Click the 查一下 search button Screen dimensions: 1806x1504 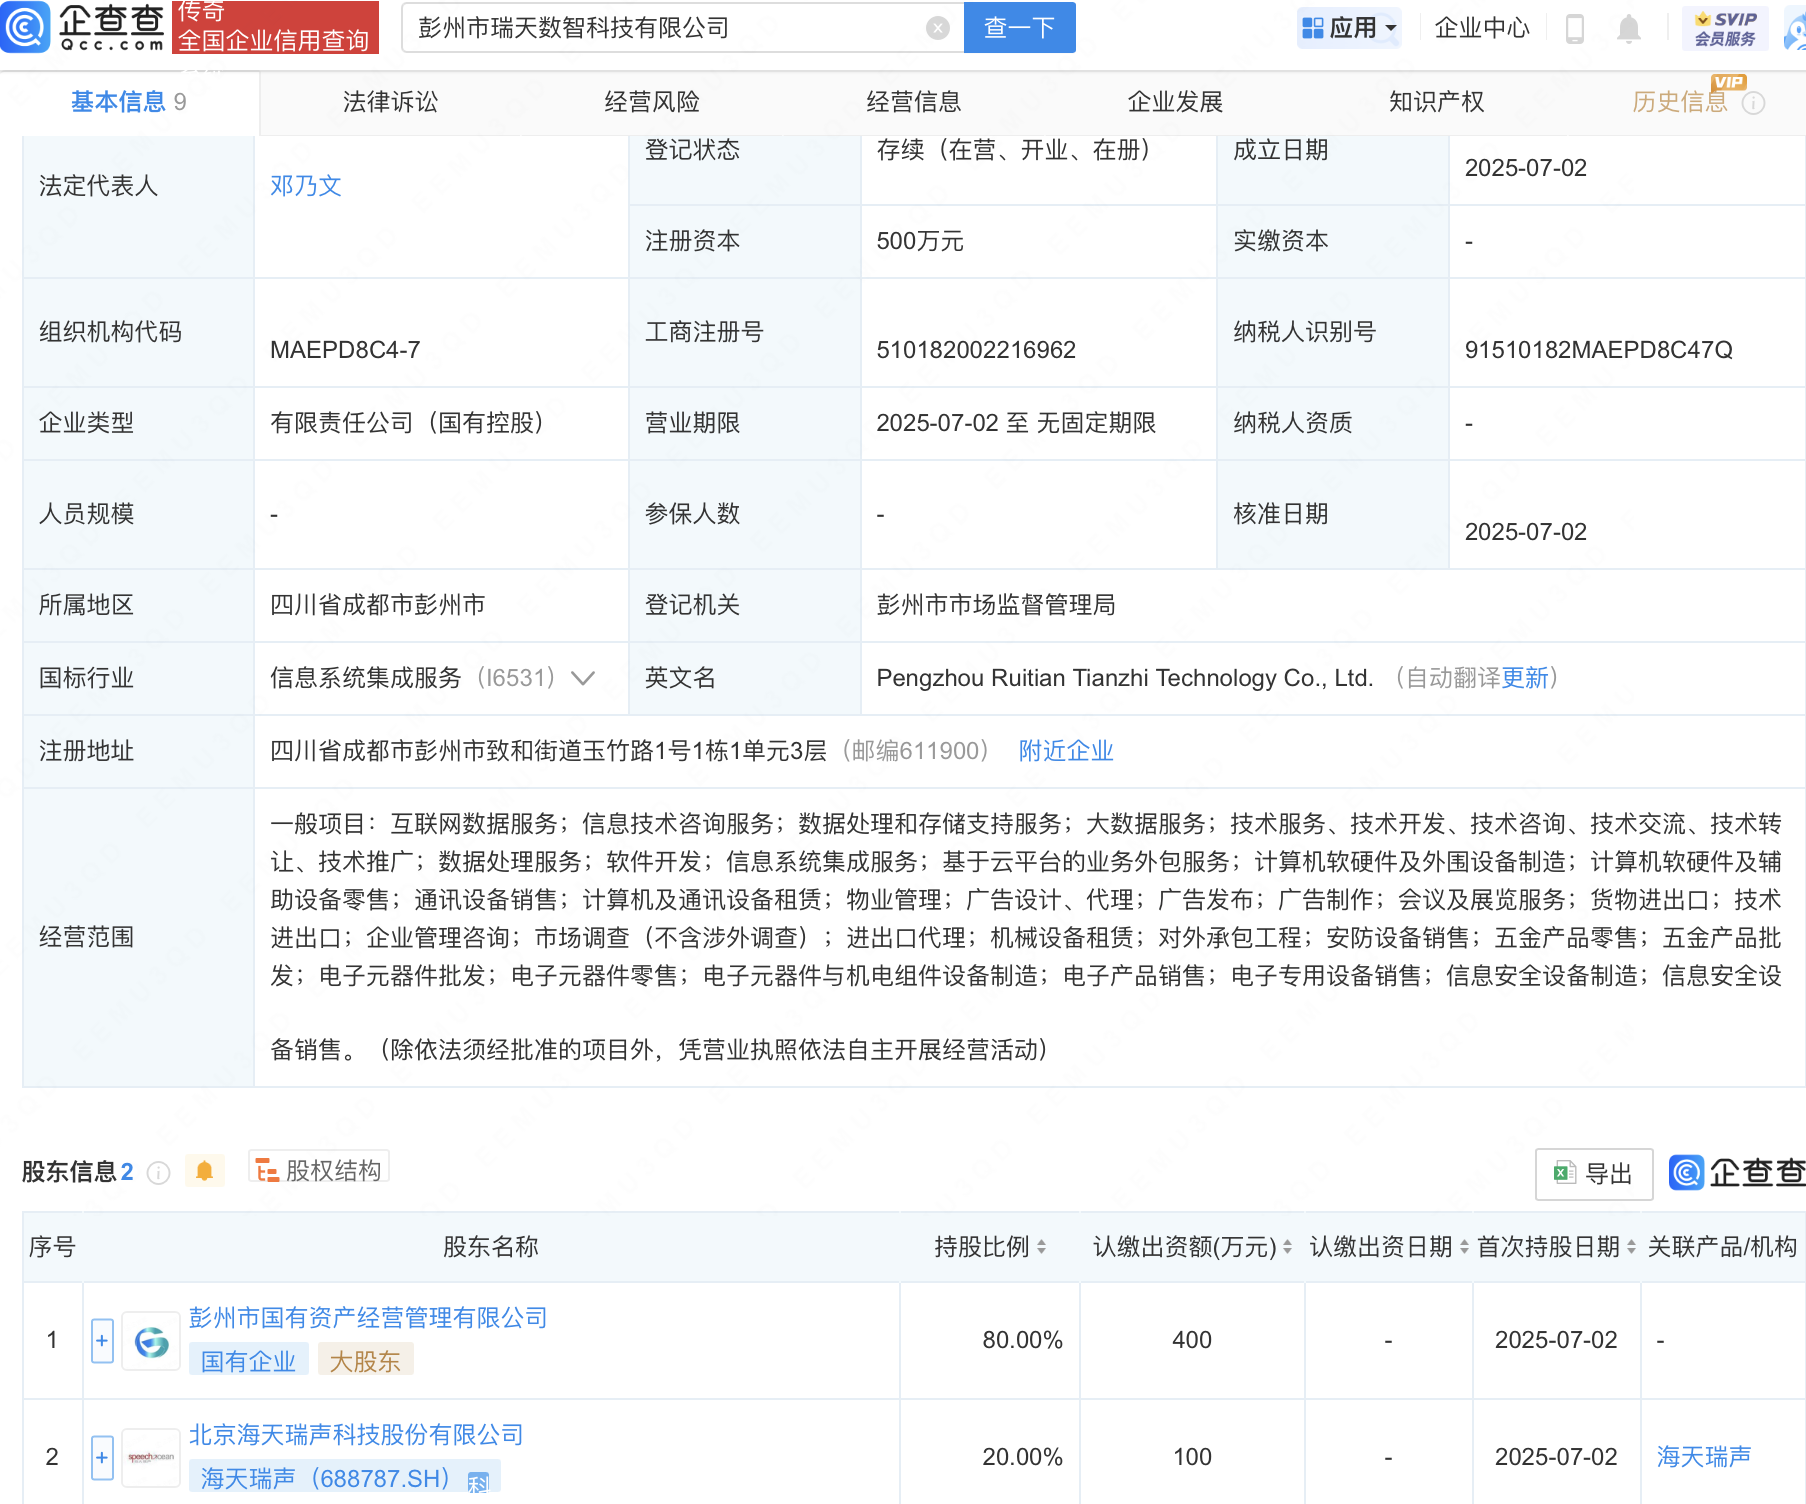pos(1019,28)
